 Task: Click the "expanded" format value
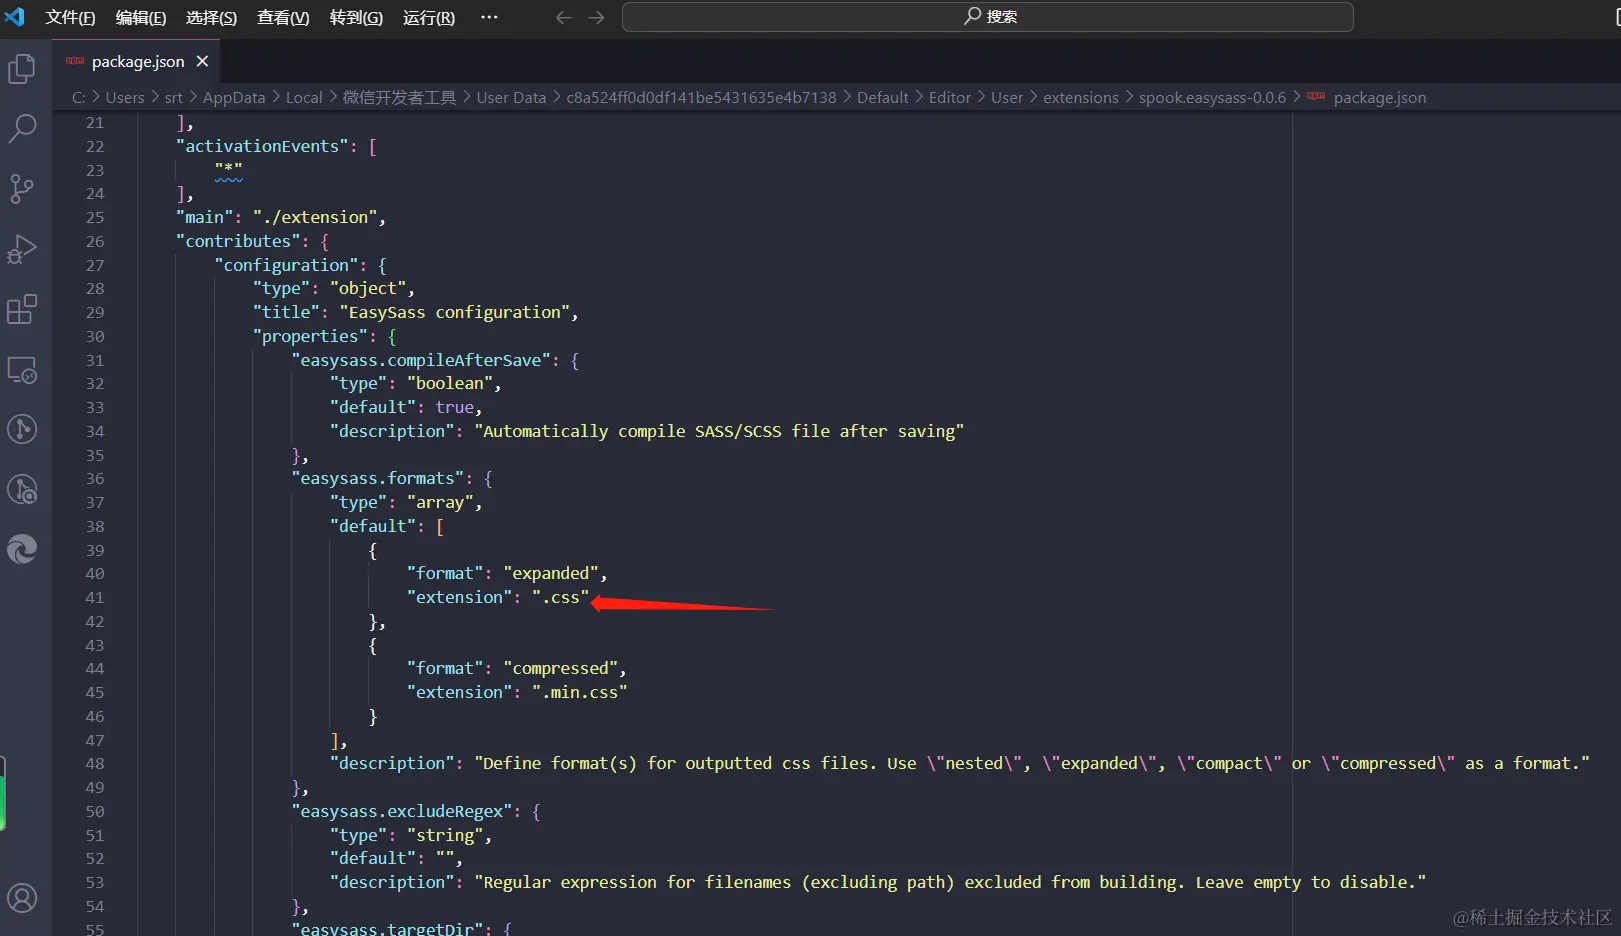(x=551, y=573)
